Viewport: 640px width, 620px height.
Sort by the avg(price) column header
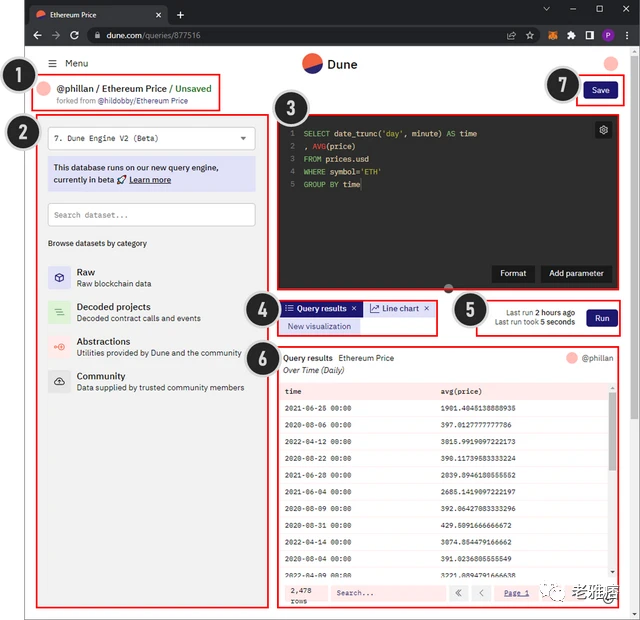[461, 391]
